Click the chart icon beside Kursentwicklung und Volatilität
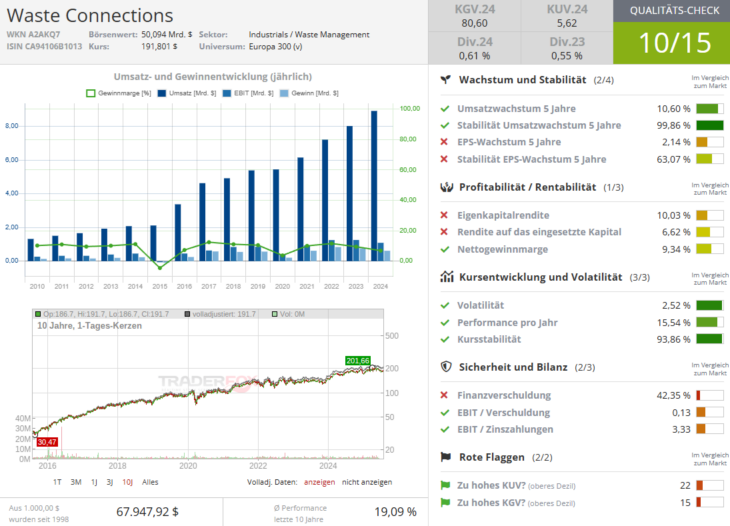The width and height of the screenshot is (730, 526). tap(446, 277)
